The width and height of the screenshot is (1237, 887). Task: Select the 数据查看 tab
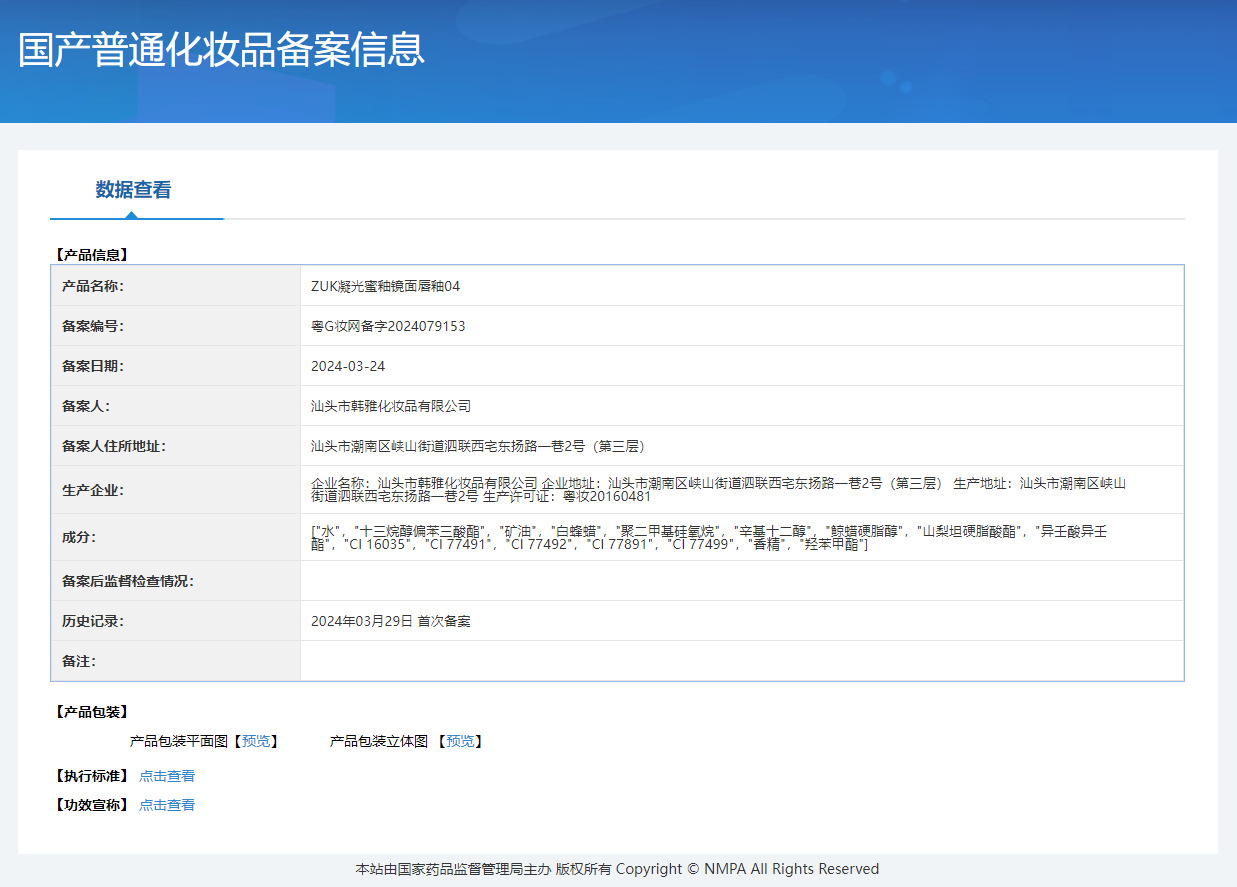coord(134,190)
